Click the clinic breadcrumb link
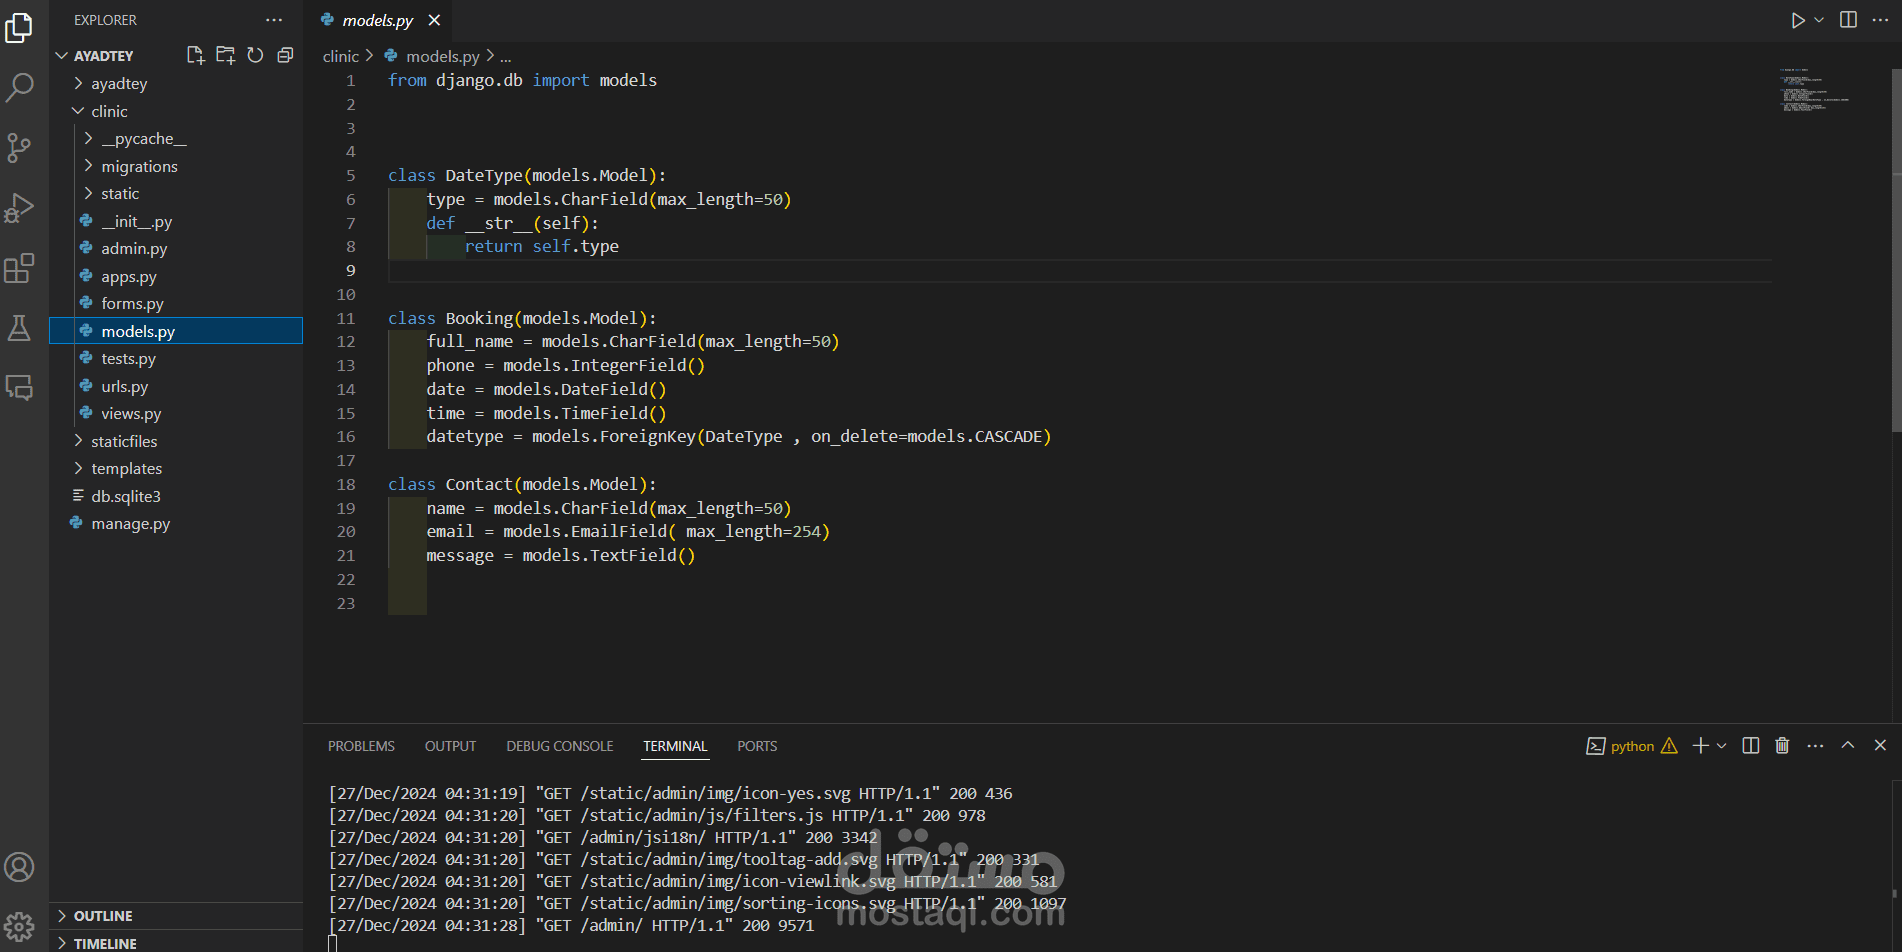 340,57
